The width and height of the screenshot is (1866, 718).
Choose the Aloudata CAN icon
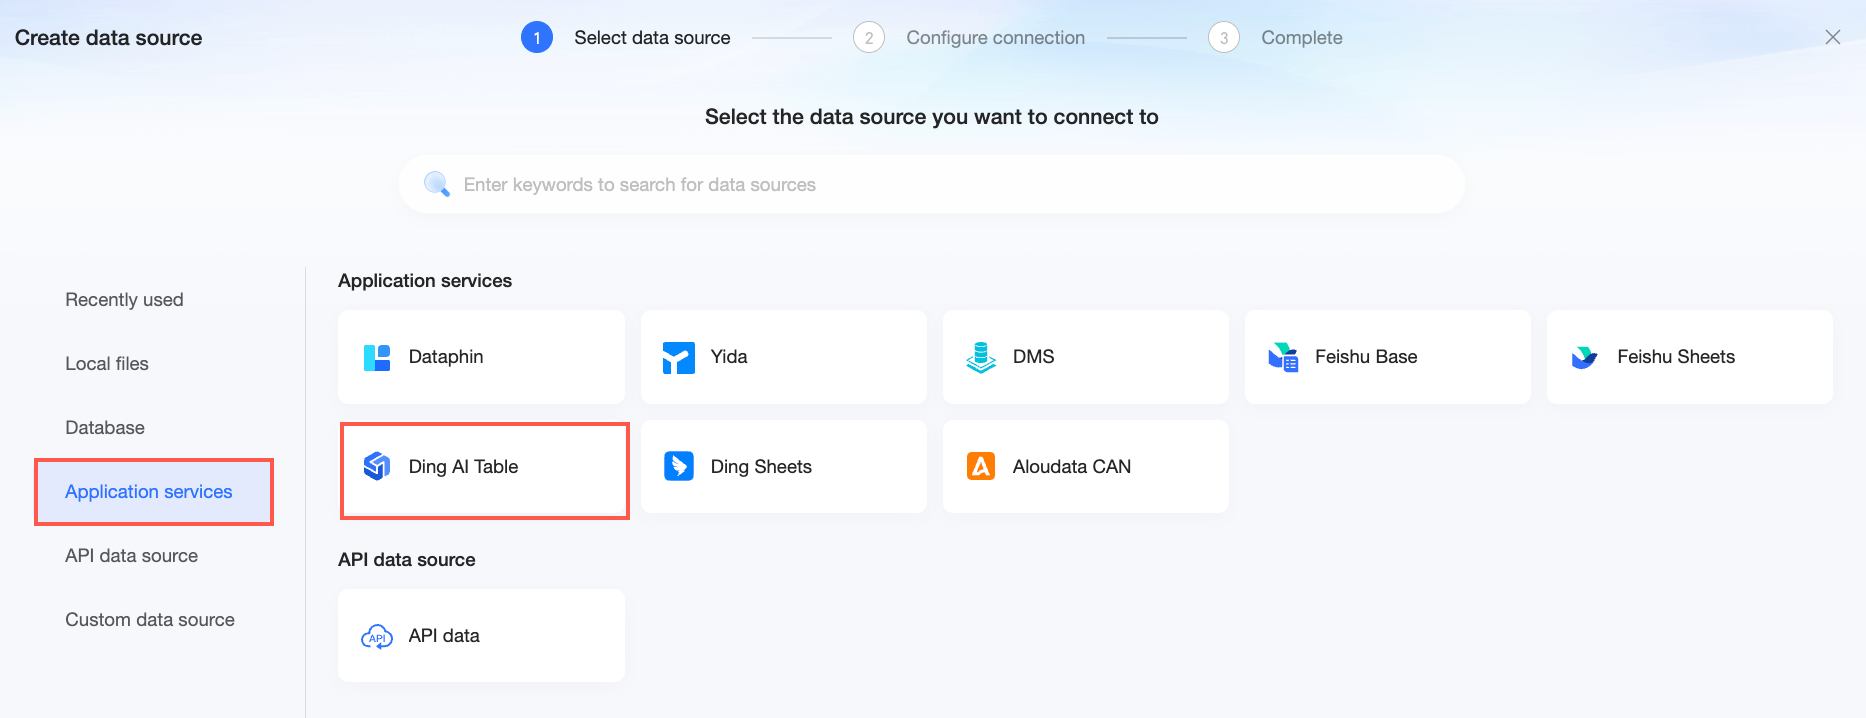981,466
